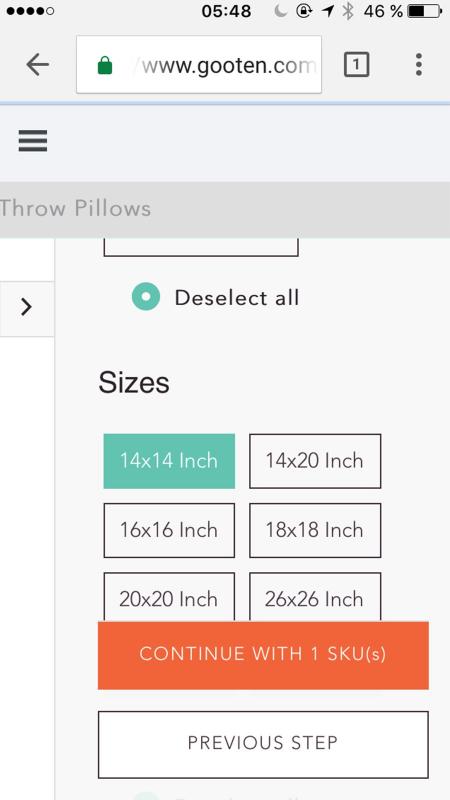The height and width of the screenshot is (800, 450).
Task: Tap the browser back arrow
Action: 37,65
